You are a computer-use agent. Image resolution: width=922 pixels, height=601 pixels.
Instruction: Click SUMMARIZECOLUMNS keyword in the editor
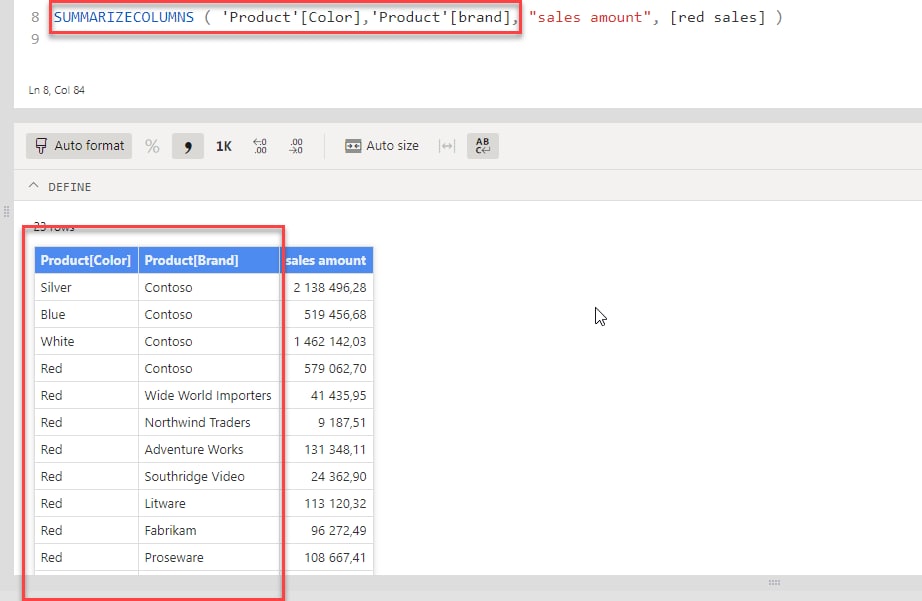pyautogui.click(x=123, y=17)
